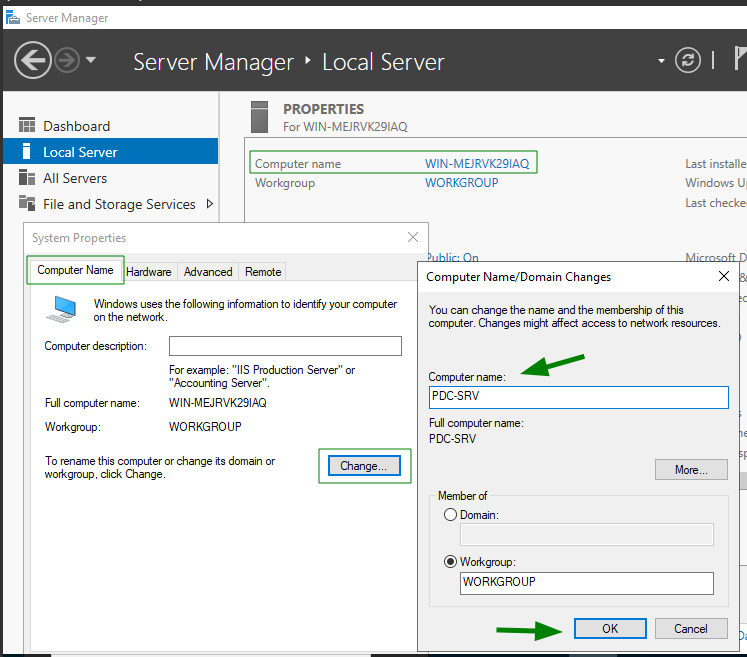747x657 pixels.
Task: Click the Local Server icon in sidebar
Action: click(27, 151)
